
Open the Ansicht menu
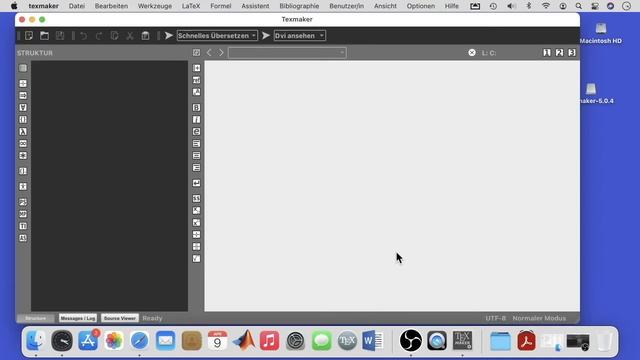pyautogui.click(x=385, y=6)
